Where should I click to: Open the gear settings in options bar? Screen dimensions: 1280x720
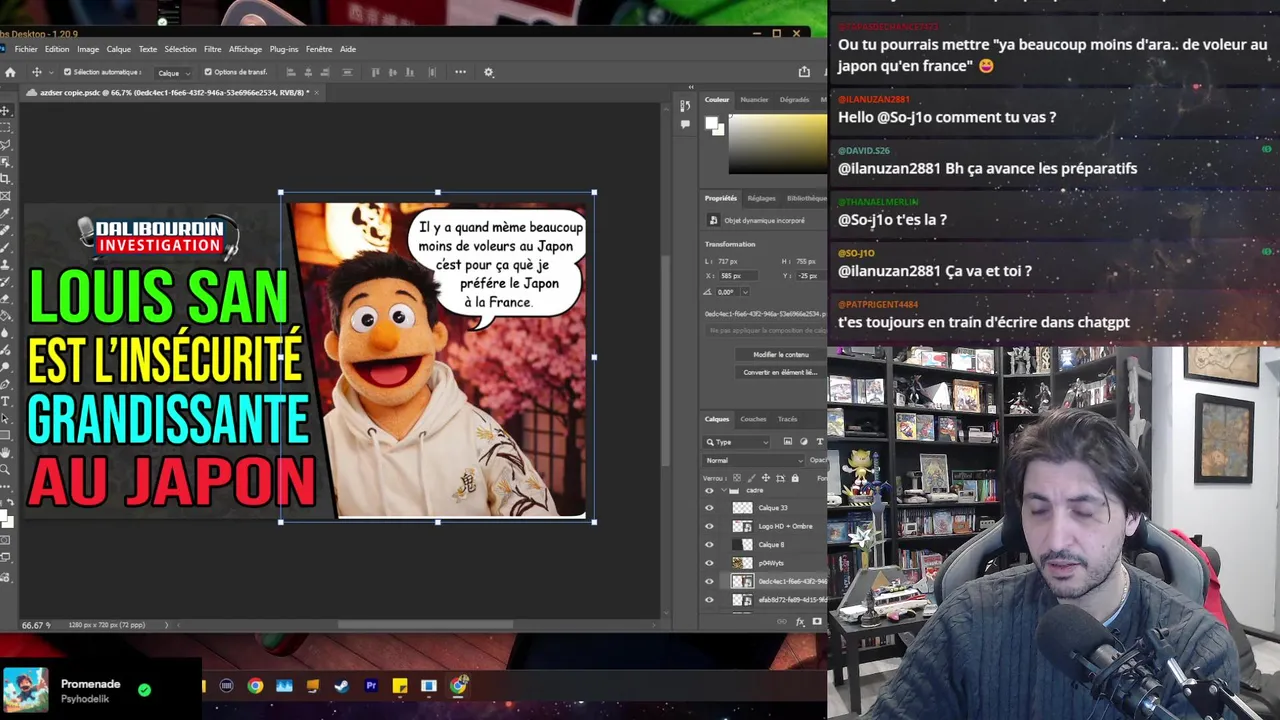click(488, 72)
